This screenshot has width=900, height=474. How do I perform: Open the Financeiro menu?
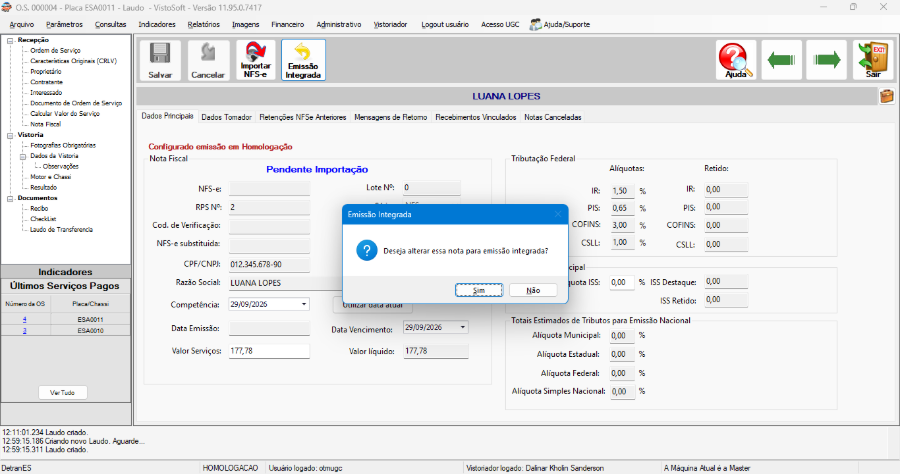[288, 25]
